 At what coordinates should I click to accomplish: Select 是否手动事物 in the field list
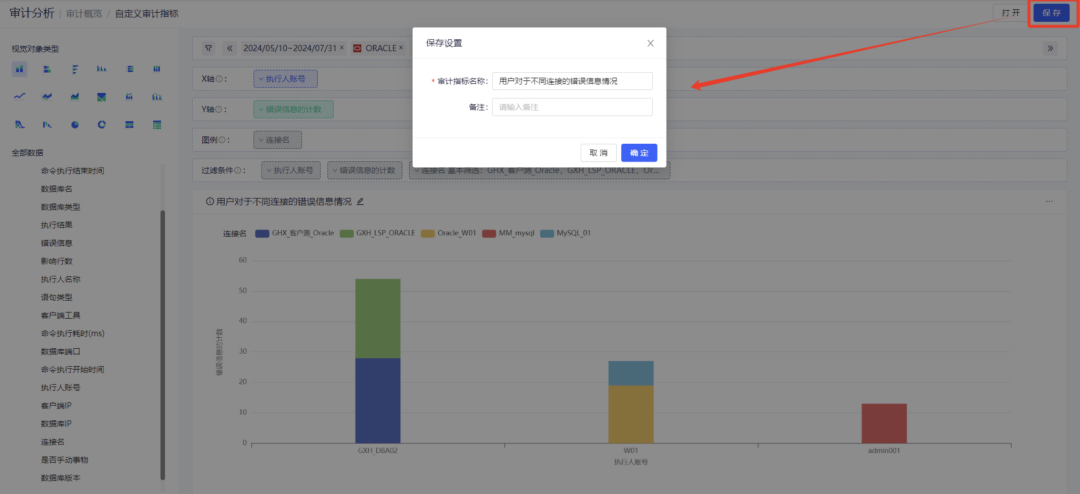pyautogui.click(x=65, y=460)
